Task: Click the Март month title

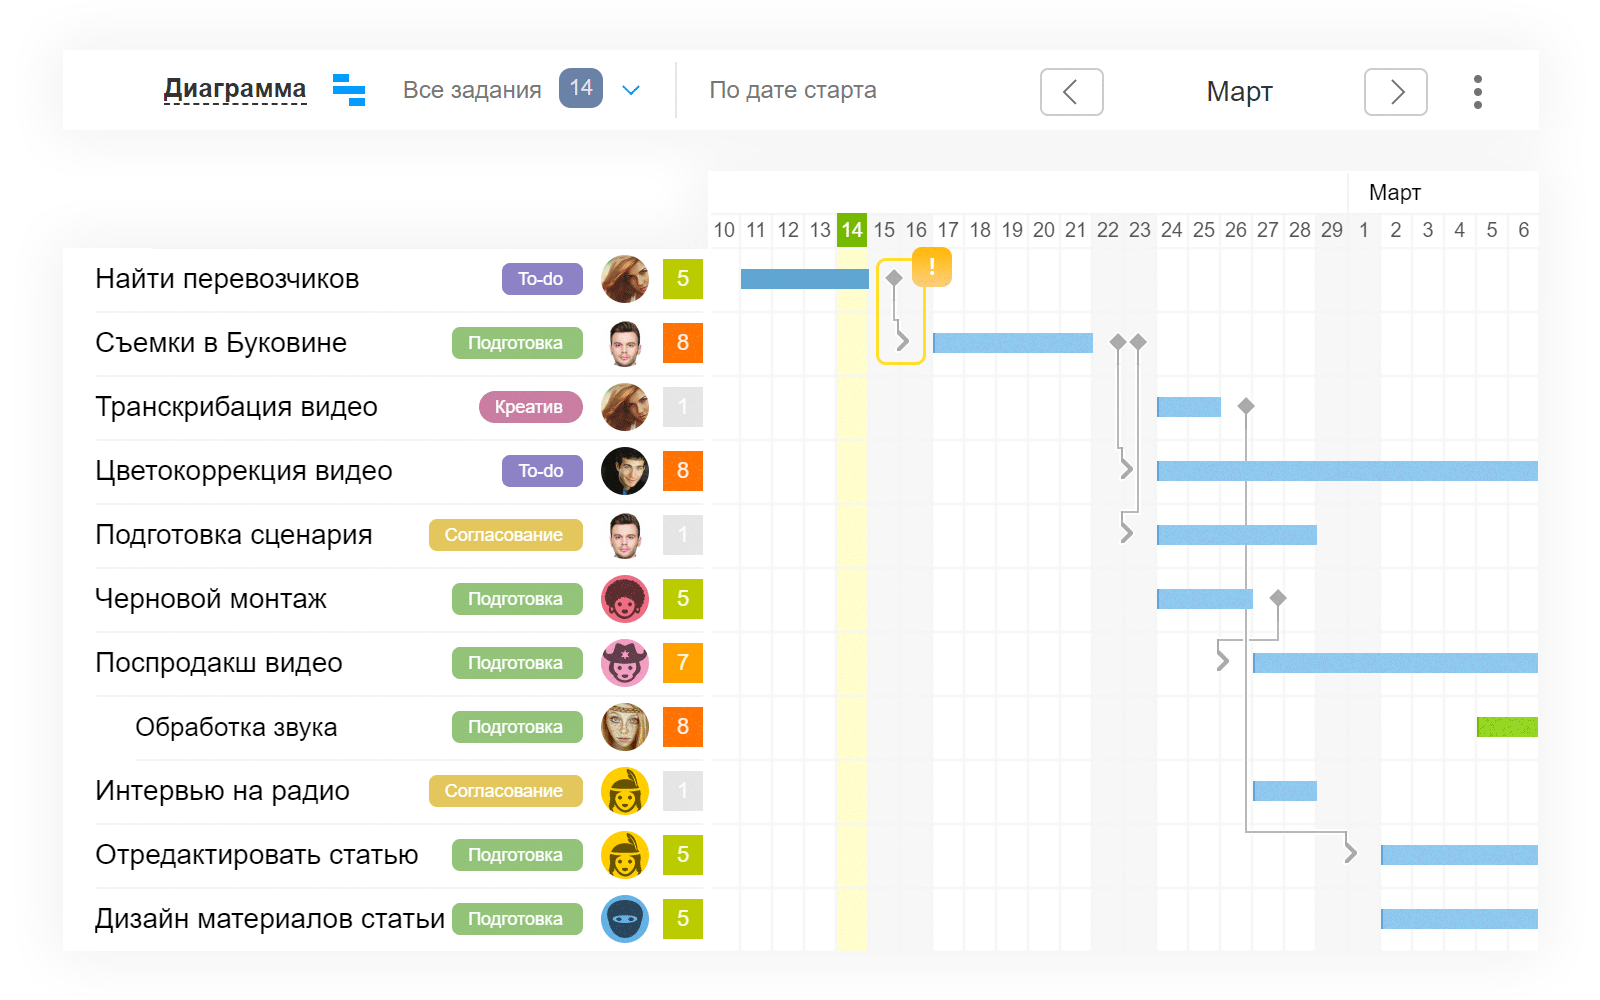Action: click(x=1239, y=92)
